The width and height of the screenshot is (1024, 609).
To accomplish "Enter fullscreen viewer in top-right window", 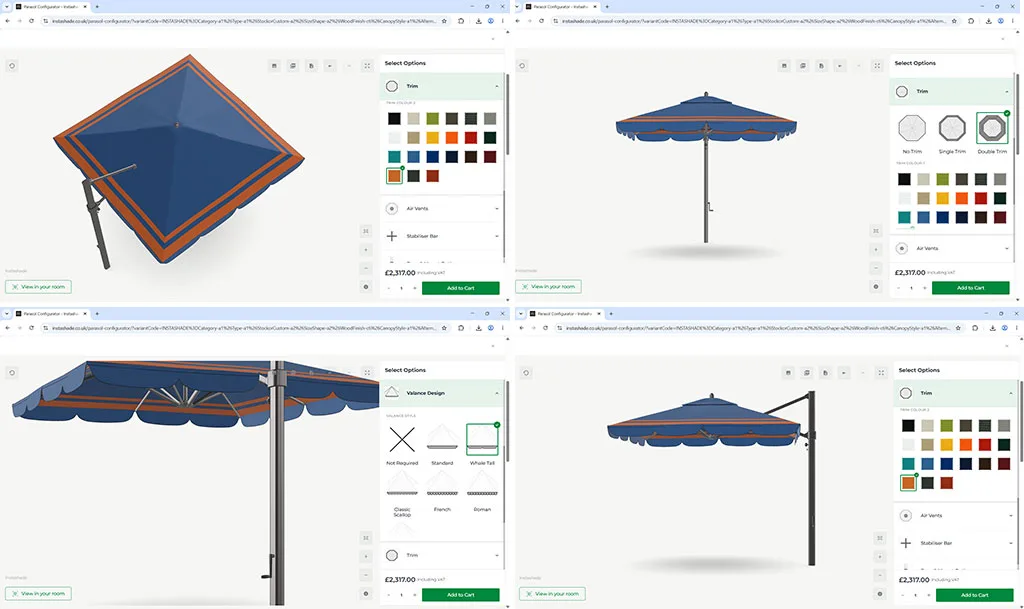I will (877, 65).
